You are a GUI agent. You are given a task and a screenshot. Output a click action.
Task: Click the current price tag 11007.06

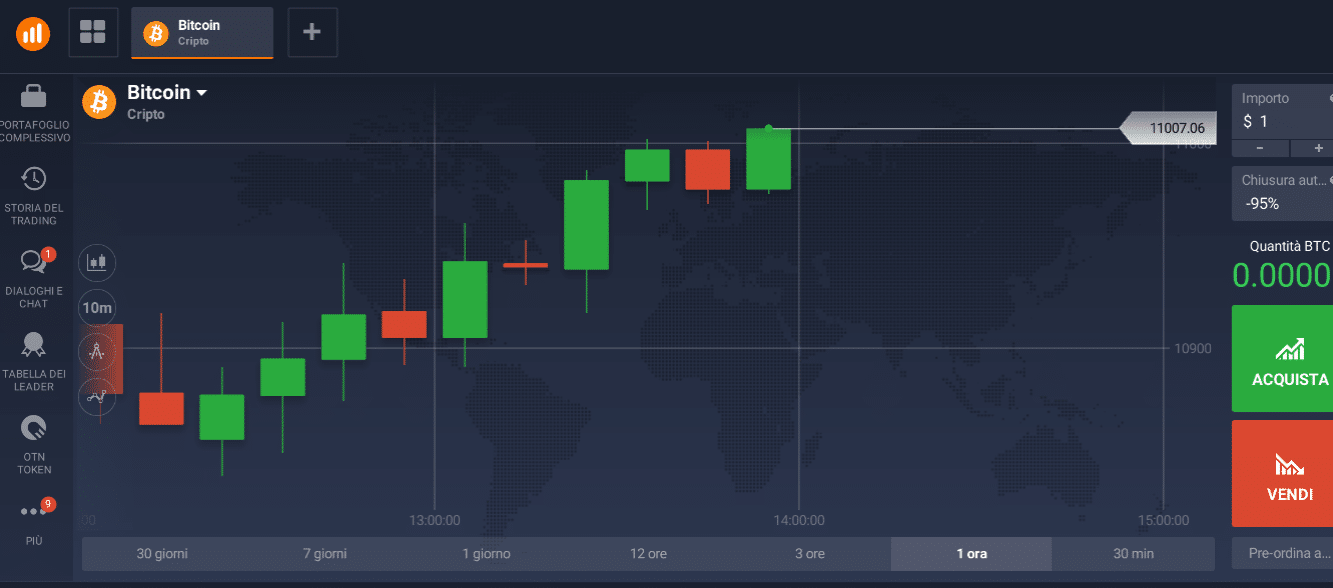(x=1168, y=128)
